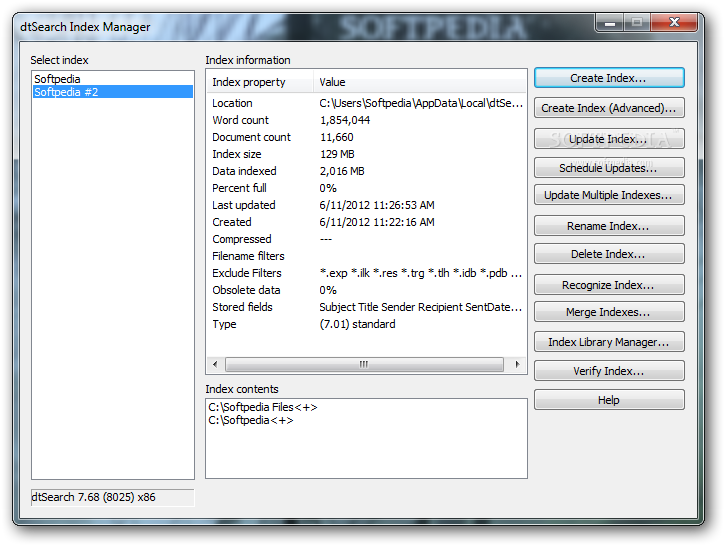725x546 pixels.
Task: Click the 1,854,044 word count value
Action: tap(345, 120)
